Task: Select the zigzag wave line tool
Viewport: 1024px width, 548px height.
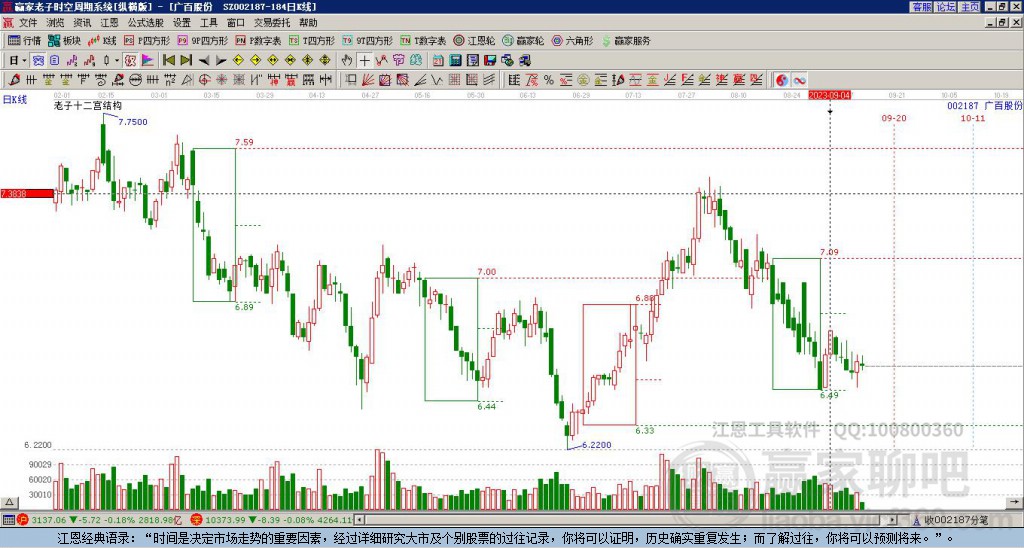Action: [x=436, y=80]
